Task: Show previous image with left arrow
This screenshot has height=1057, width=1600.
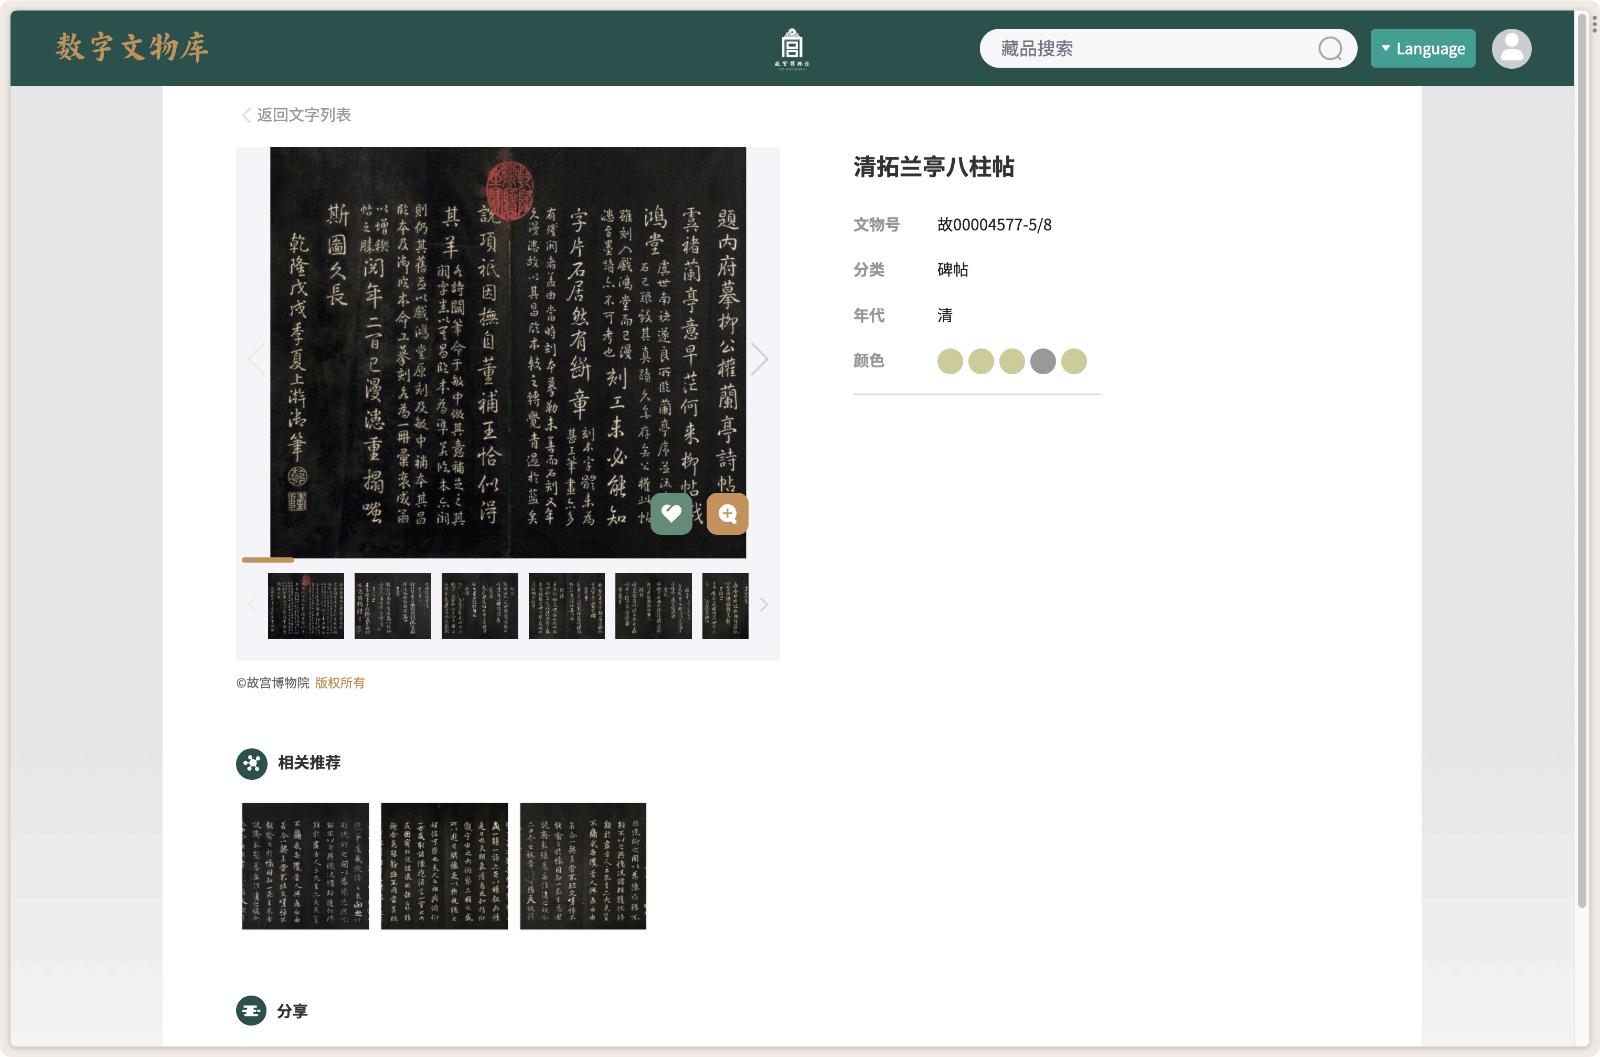Action: coord(256,358)
